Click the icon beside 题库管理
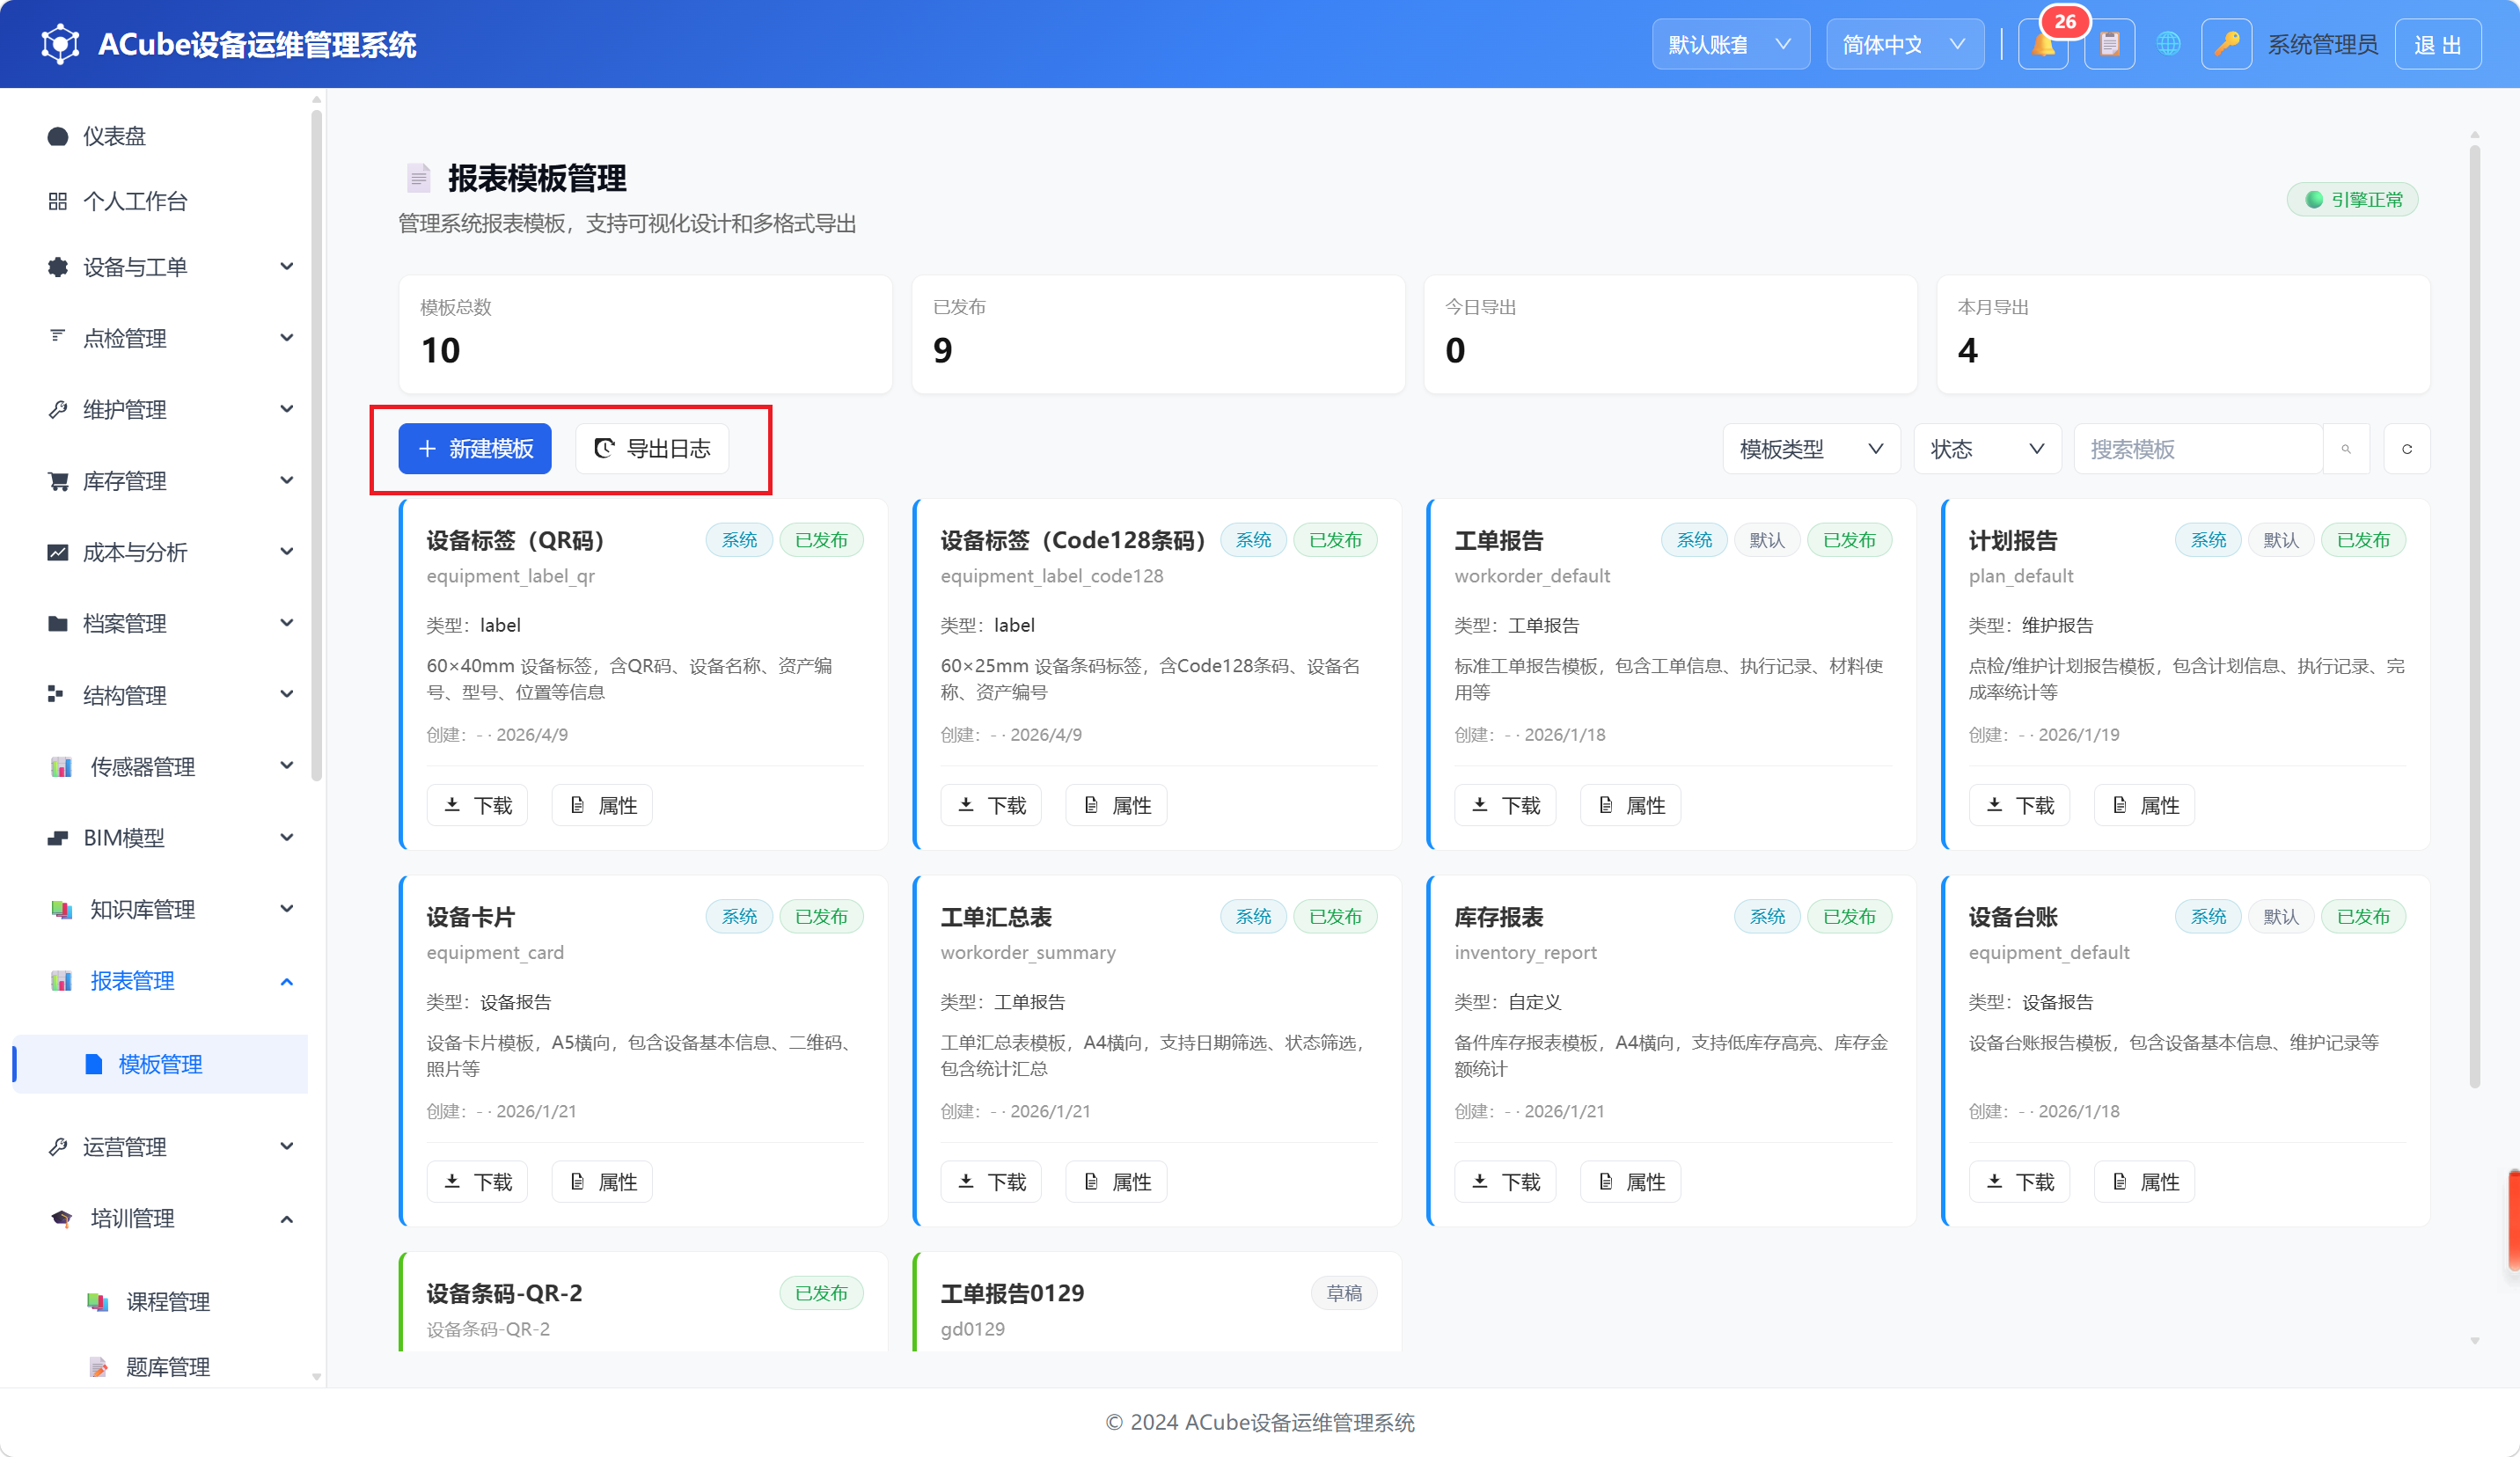2520x1457 pixels. click(x=97, y=1367)
